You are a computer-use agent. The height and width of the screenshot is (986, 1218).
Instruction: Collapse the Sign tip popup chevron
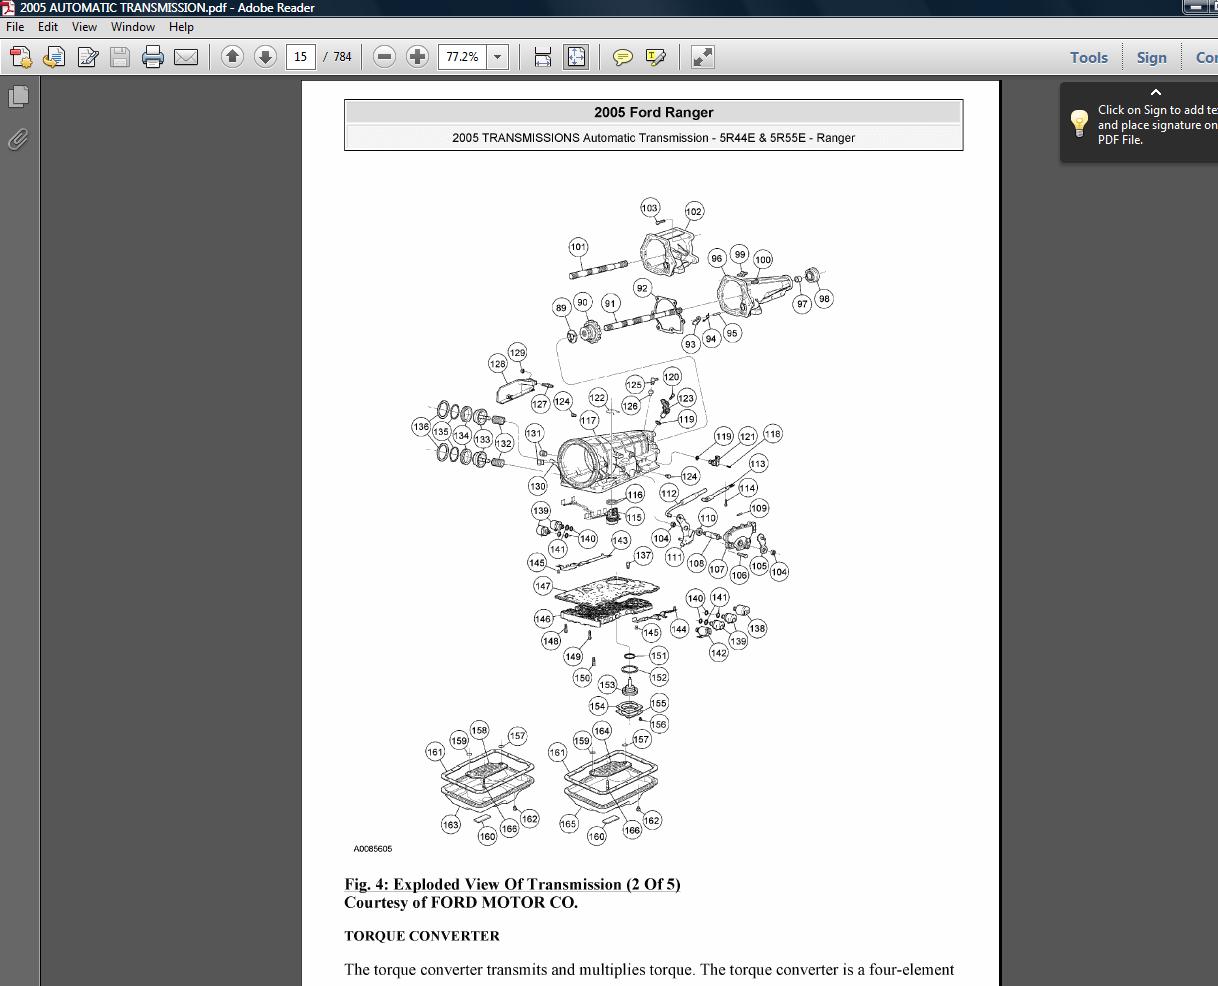tap(1156, 92)
